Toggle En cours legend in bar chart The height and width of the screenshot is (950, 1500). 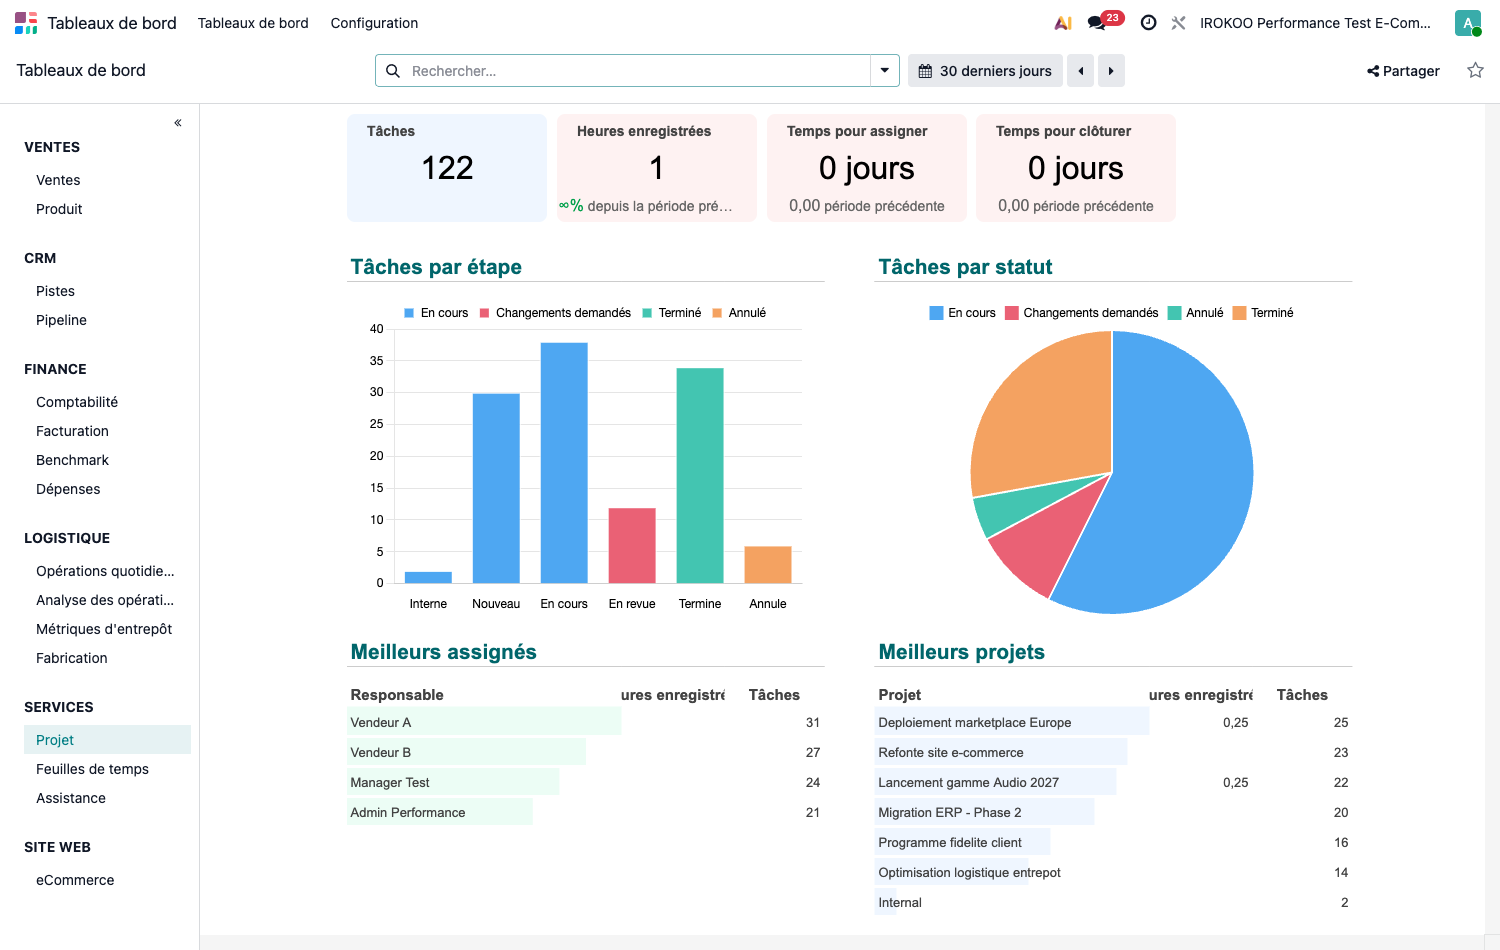click(436, 313)
